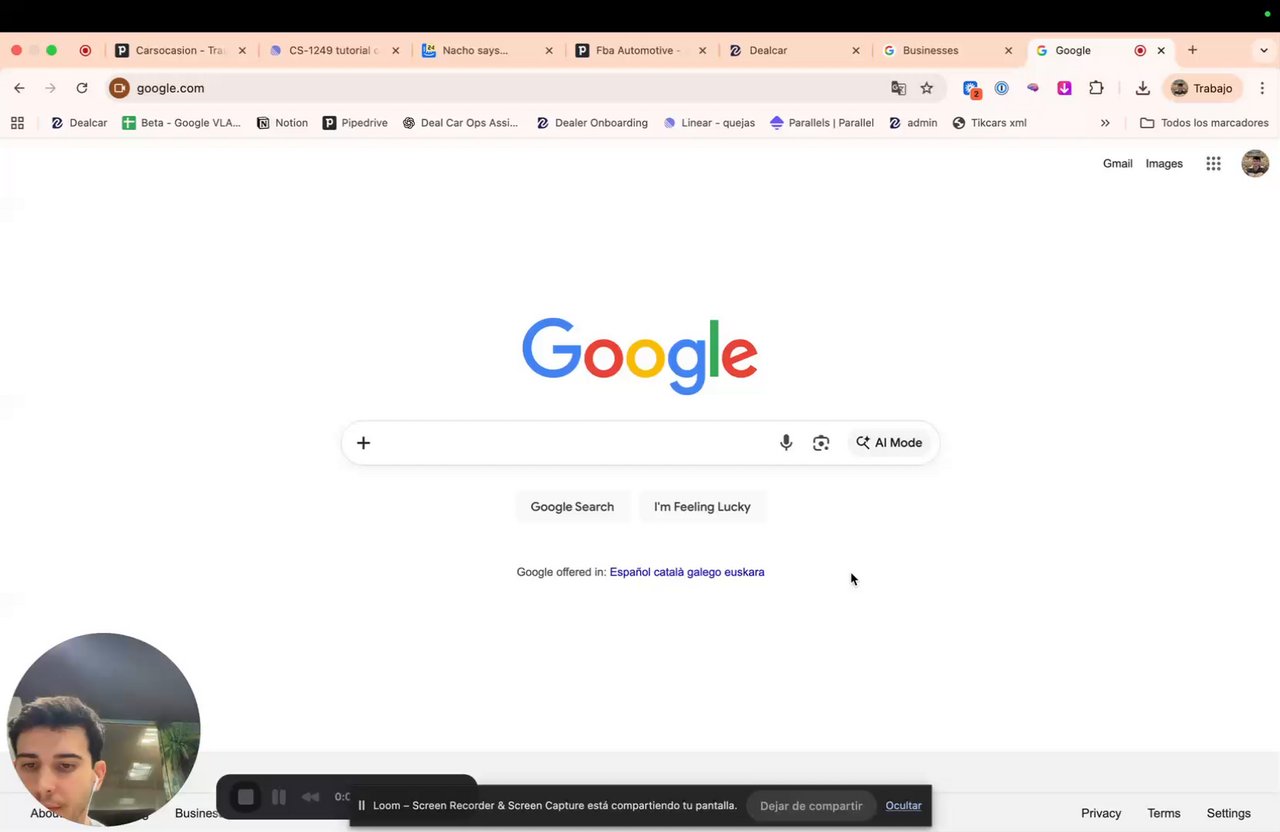Open the Google apps grid icon

coord(1213,164)
